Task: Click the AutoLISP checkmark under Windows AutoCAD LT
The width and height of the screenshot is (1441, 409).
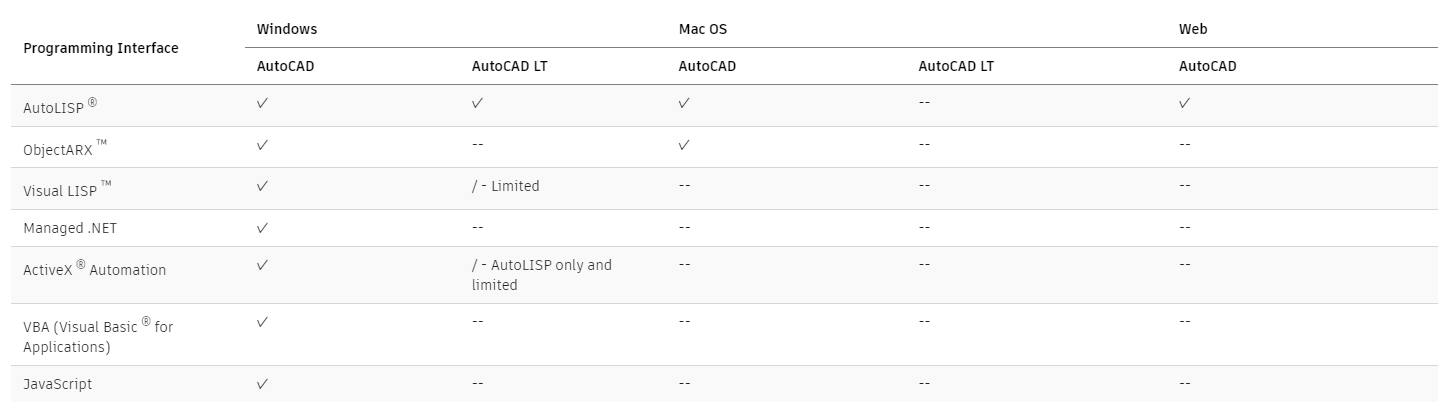Action: click(478, 102)
